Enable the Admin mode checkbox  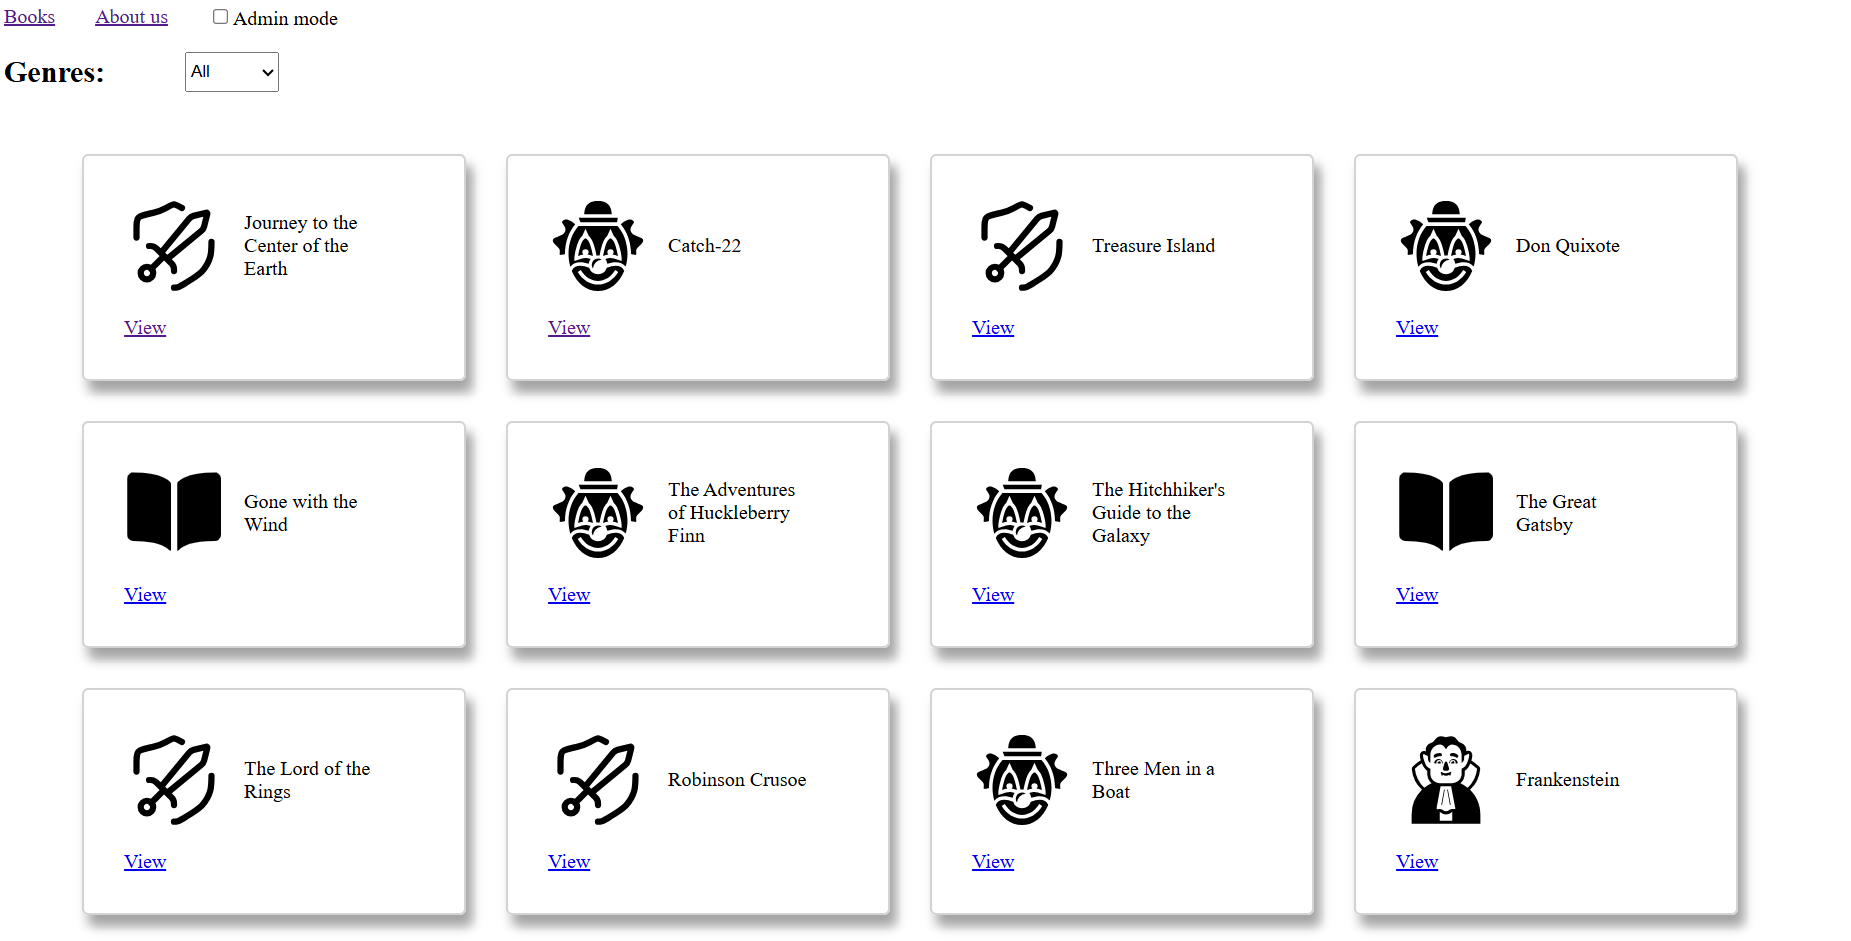[220, 17]
